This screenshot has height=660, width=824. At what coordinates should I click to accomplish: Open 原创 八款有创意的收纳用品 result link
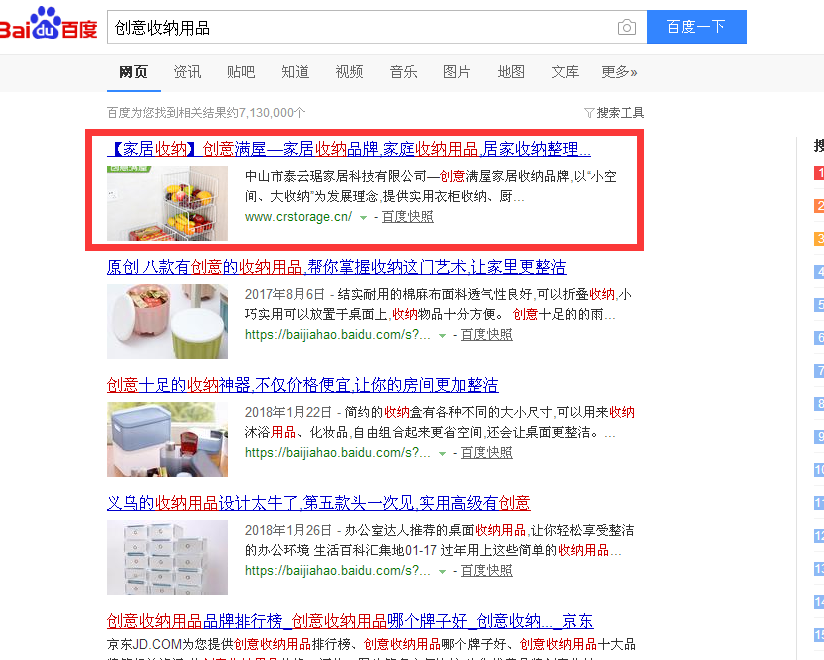336,267
